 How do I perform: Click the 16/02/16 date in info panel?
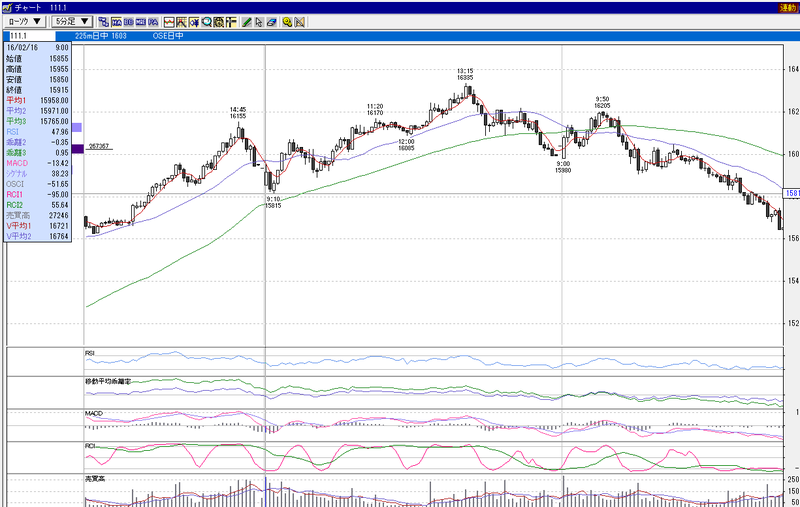click(x=22, y=47)
